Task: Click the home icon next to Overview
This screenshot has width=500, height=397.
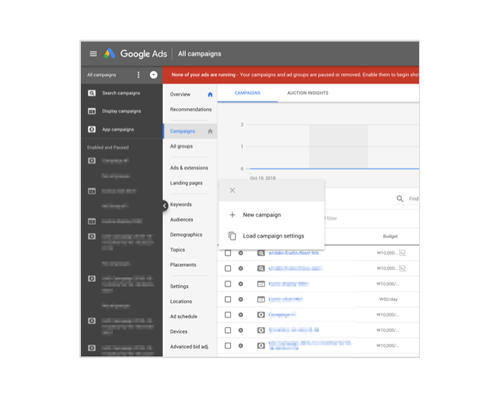Action: [210, 94]
